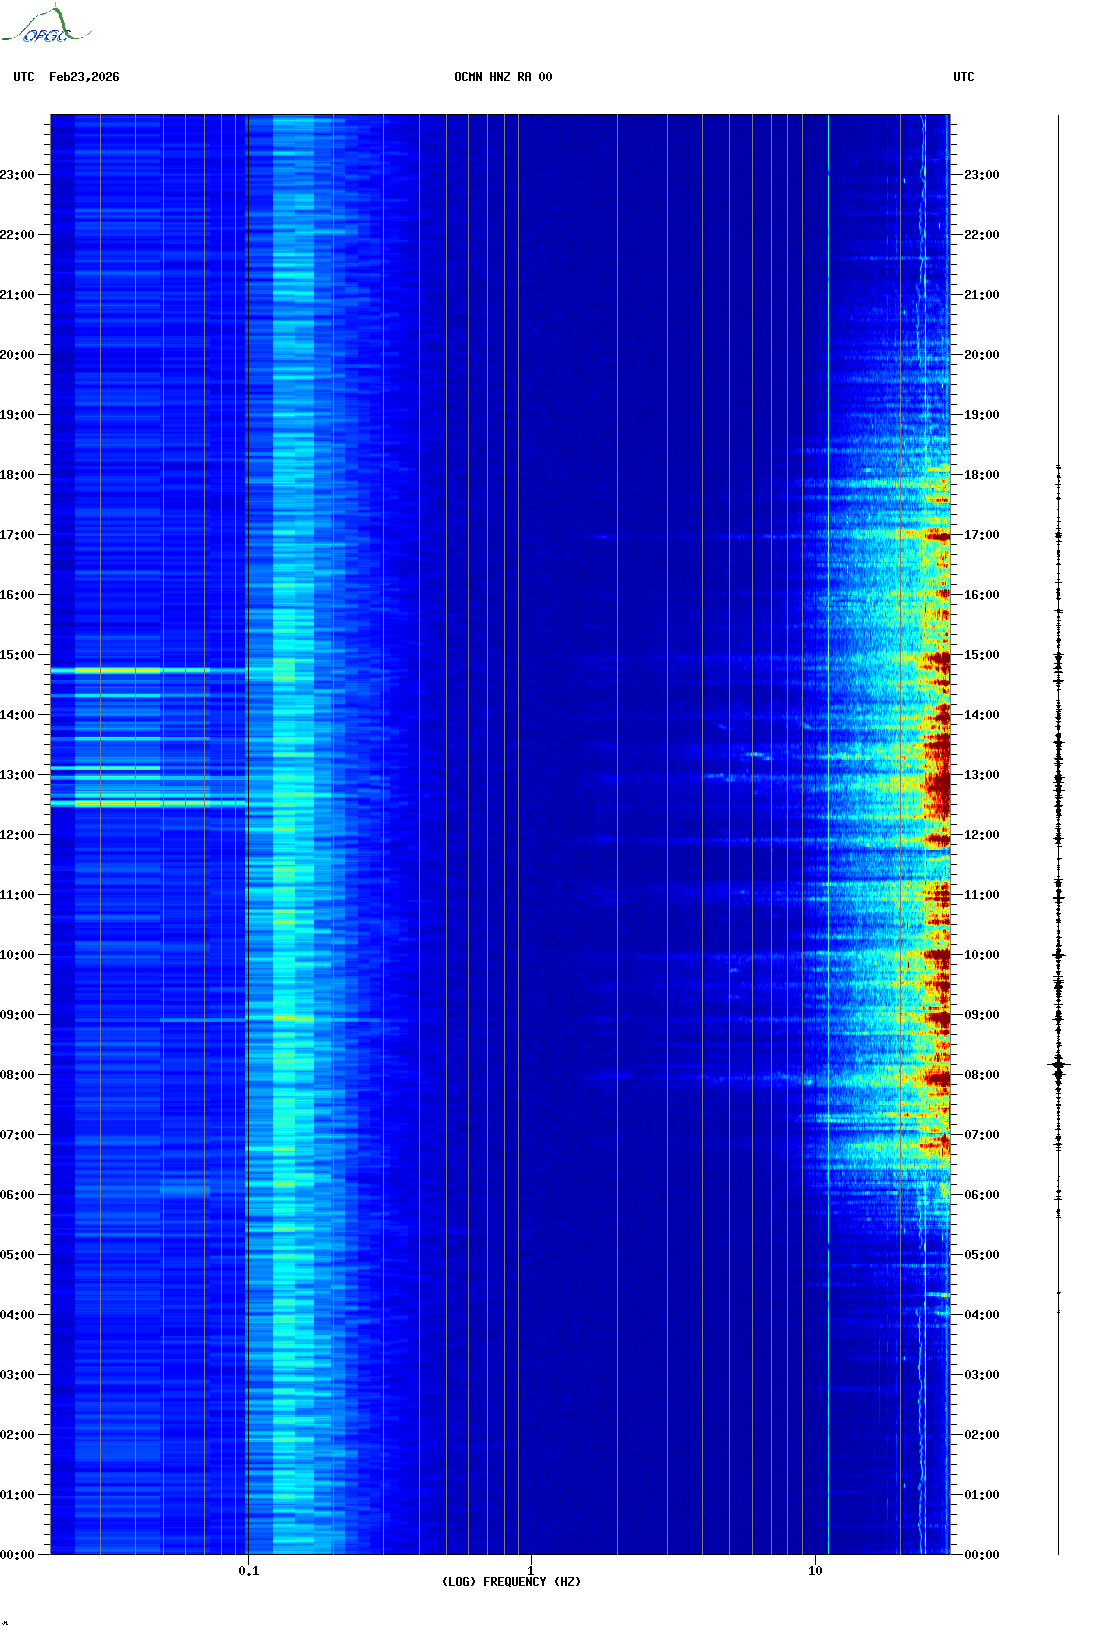Click the station title OCMN HNZ RA 00

[x=503, y=77]
